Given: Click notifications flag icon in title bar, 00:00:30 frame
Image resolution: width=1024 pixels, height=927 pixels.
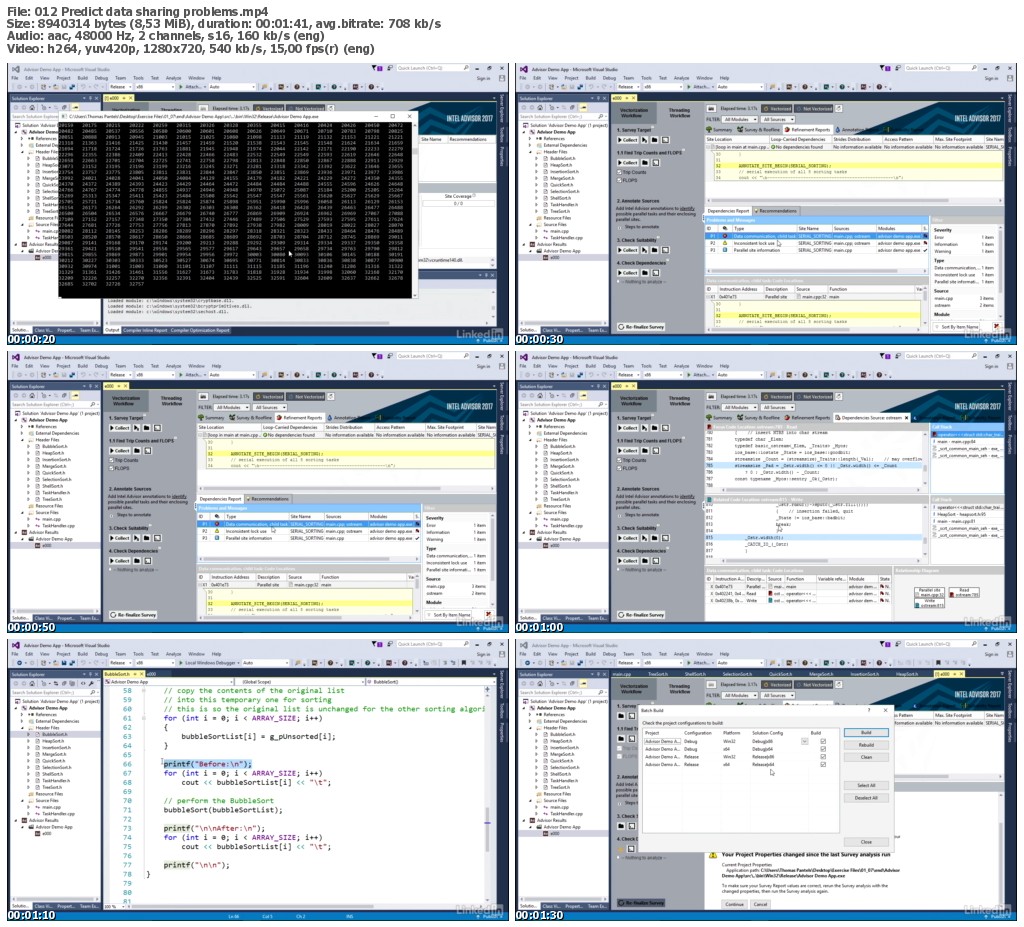Looking at the screenshot, I should click(884, 68).
